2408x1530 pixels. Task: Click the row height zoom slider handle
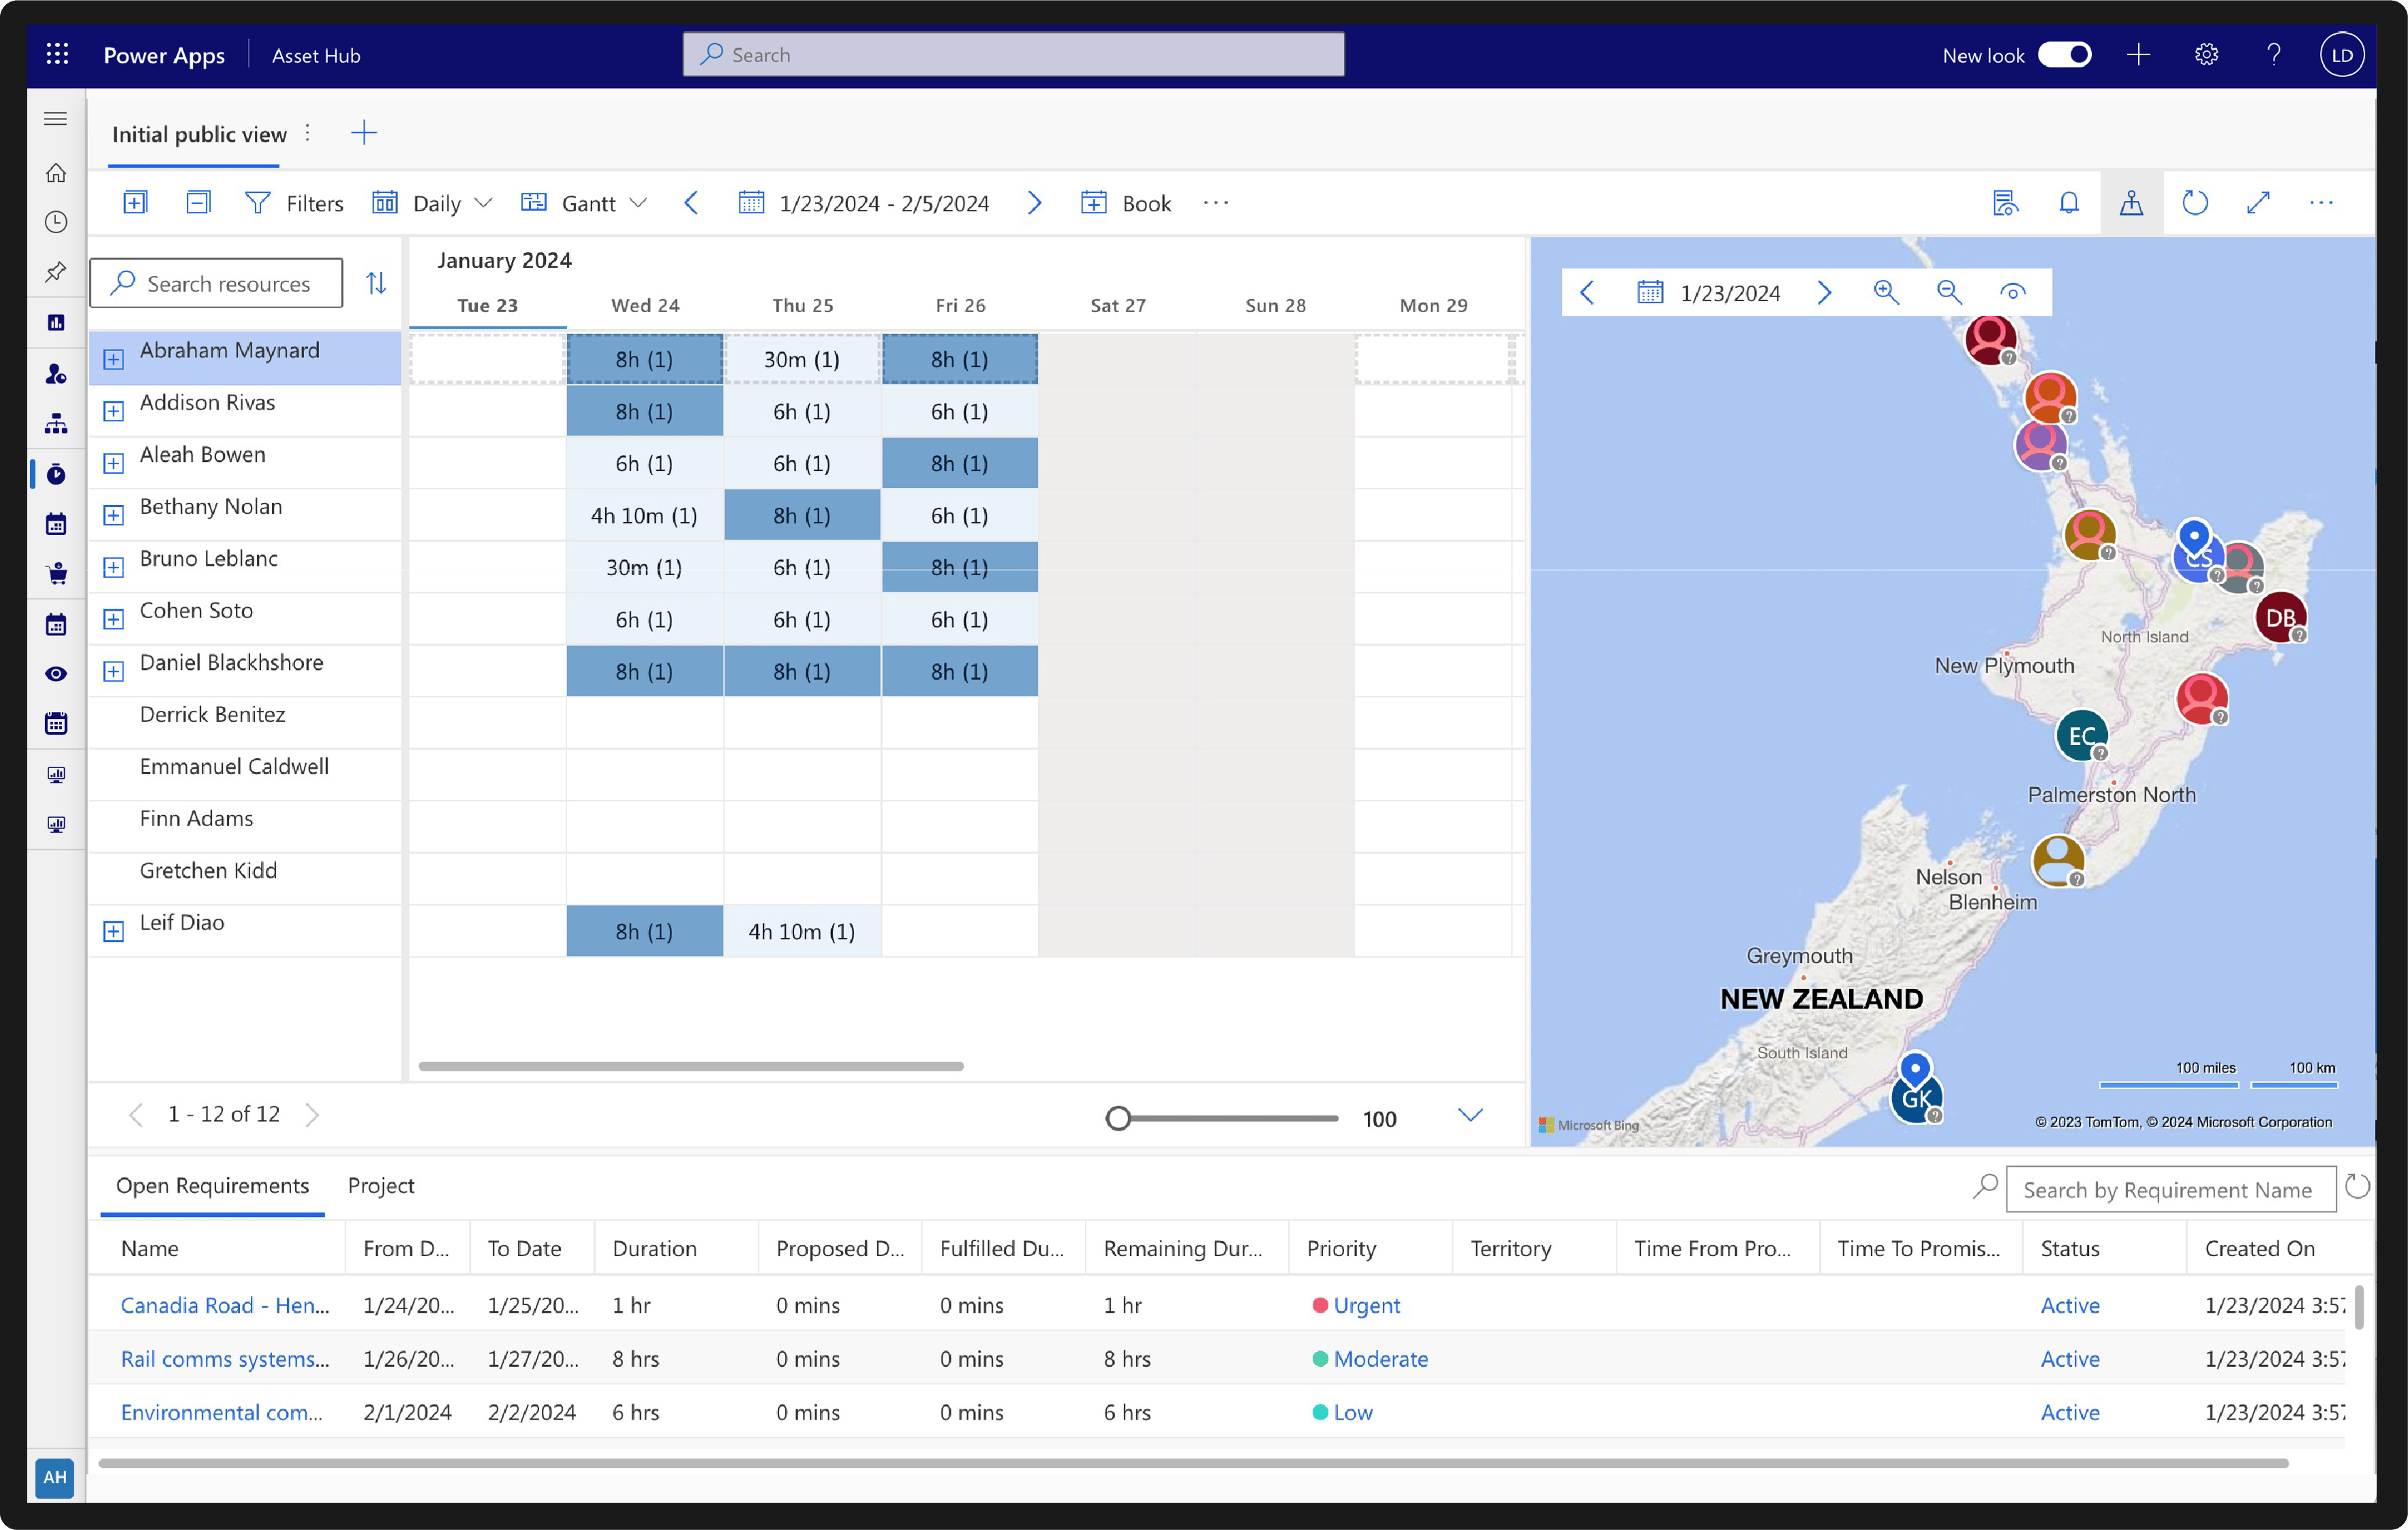[x=1118, y=1118]
